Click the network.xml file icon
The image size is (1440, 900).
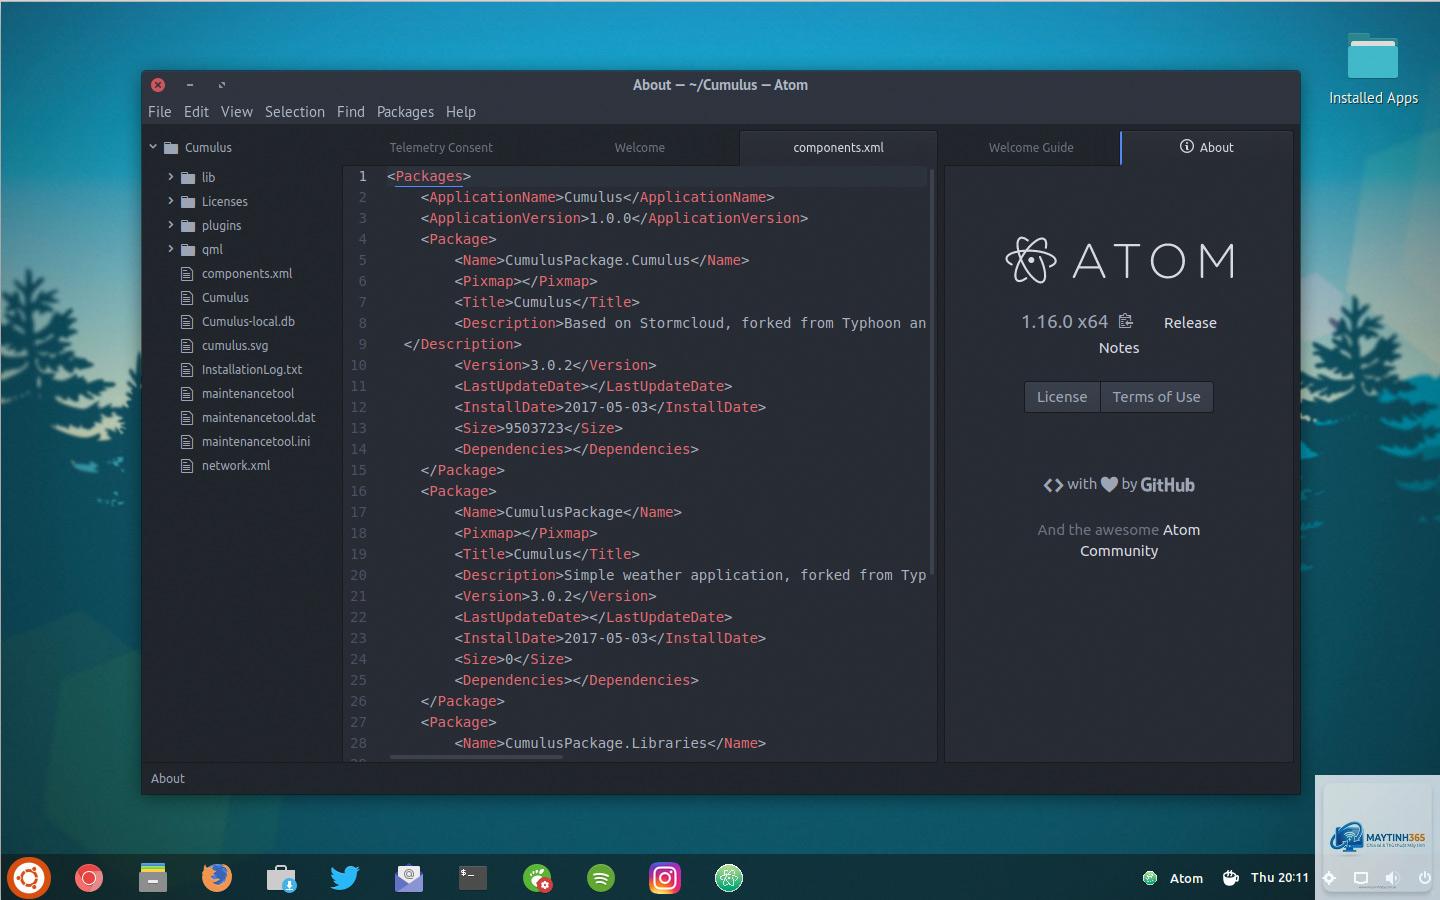tap(187, 465)
